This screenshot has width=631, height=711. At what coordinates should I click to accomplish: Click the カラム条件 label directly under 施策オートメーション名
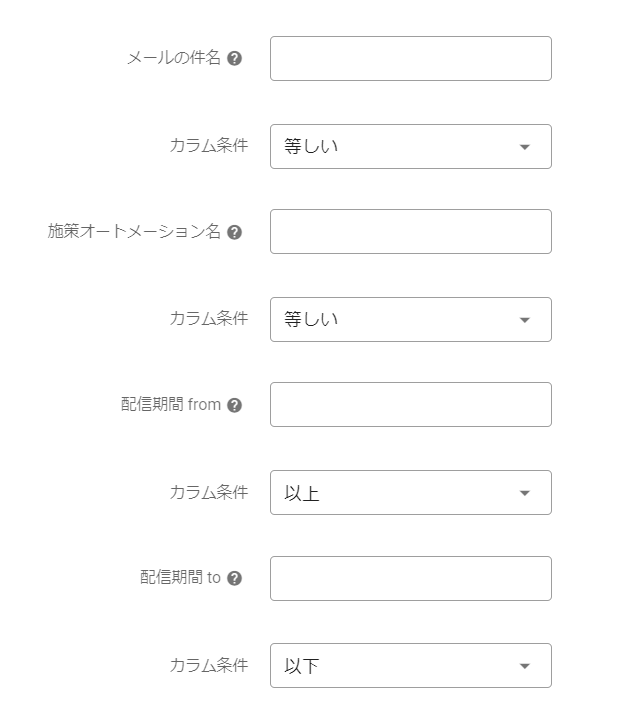[208, 320]
